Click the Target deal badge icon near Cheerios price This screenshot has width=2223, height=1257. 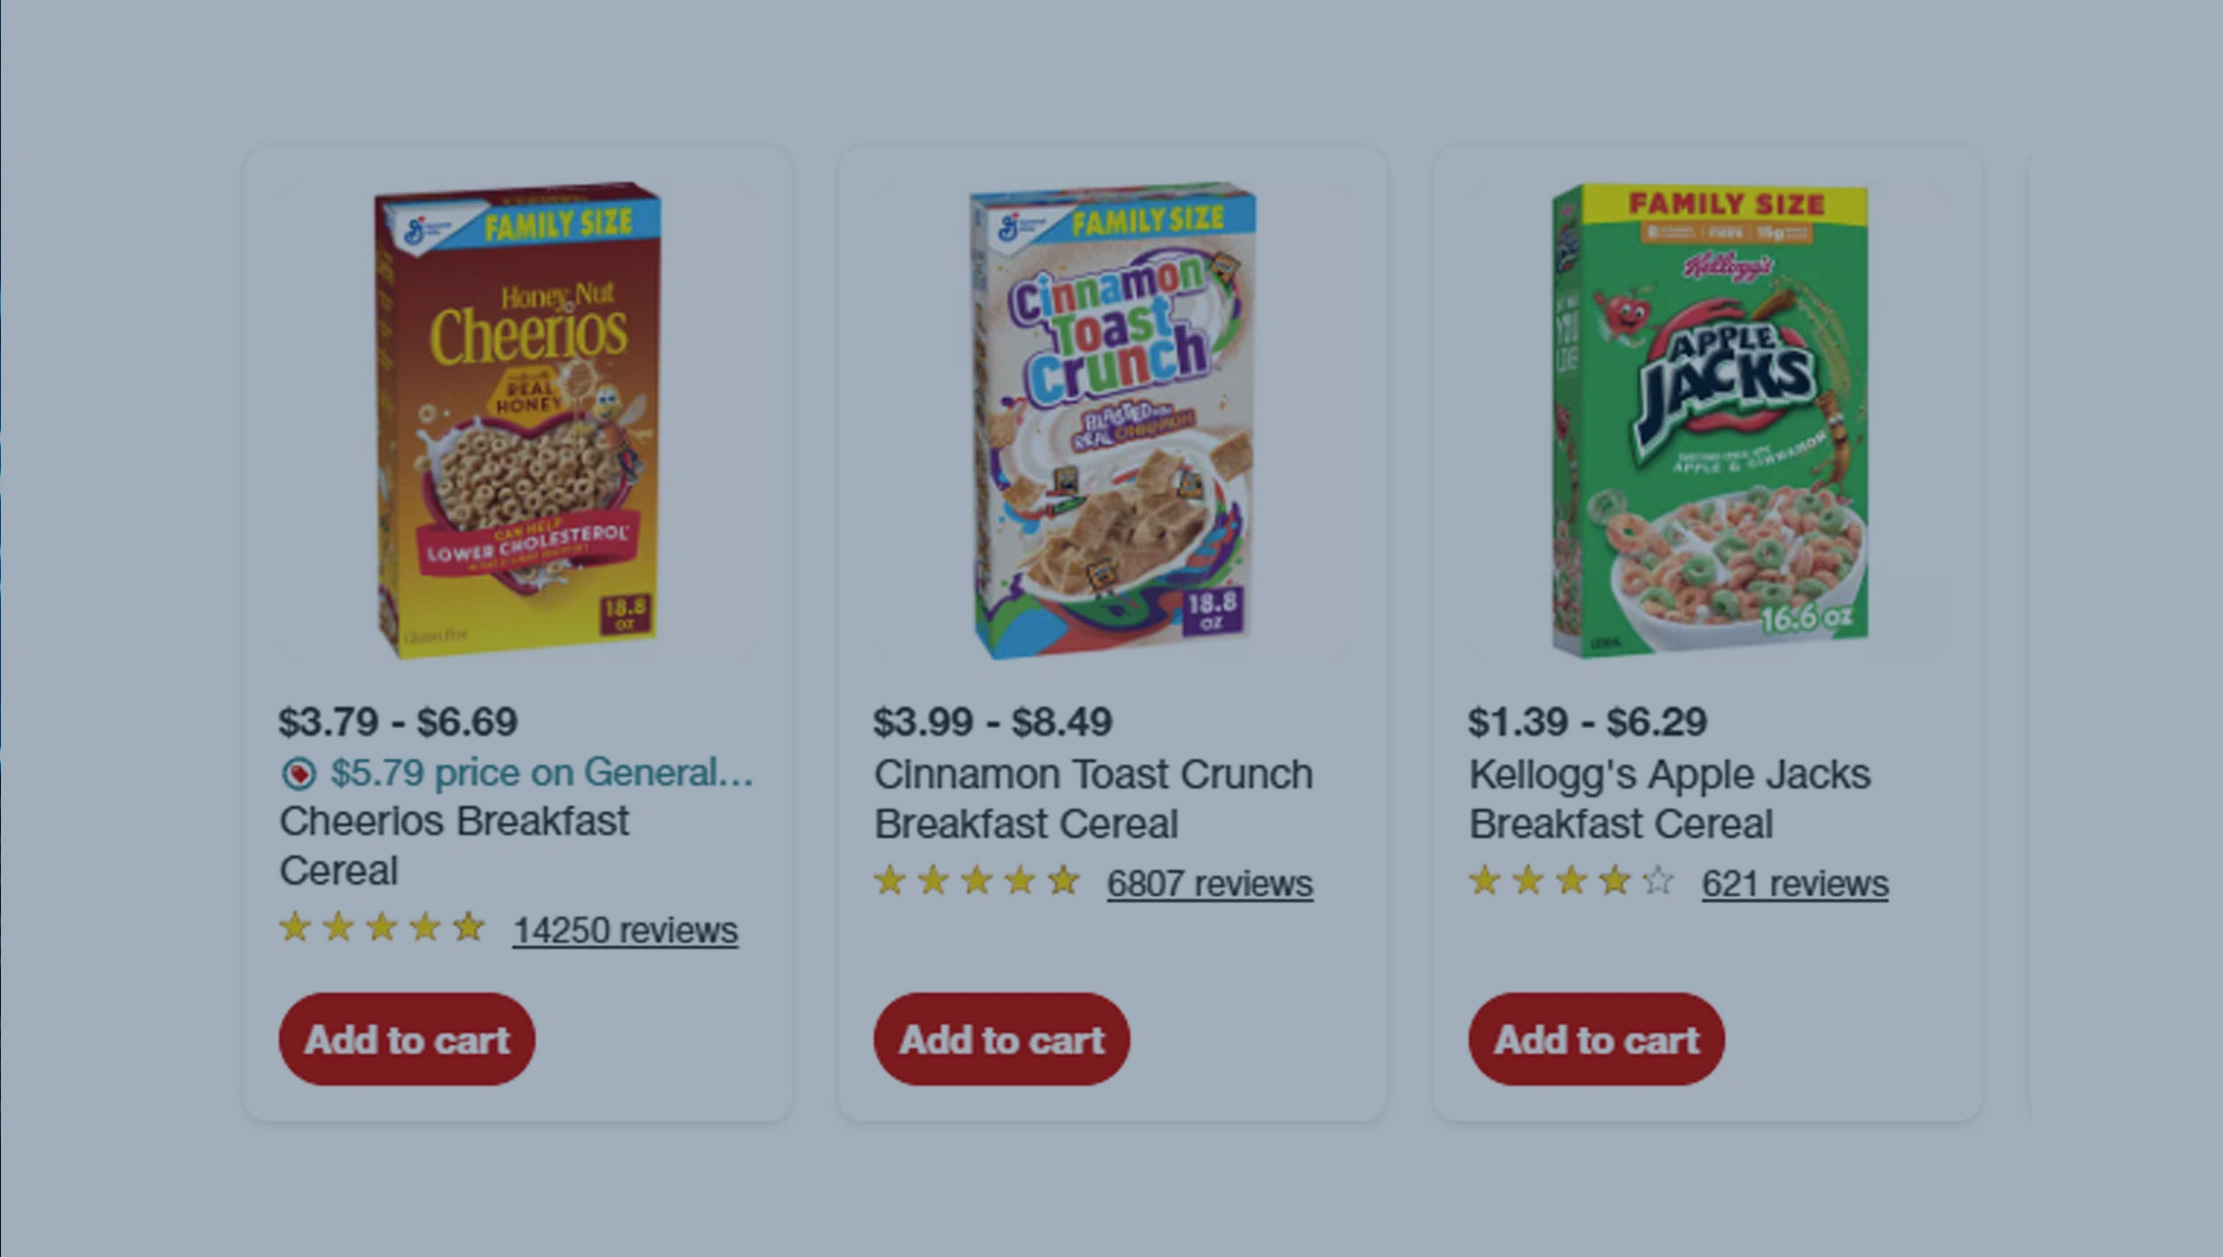[300, 772]
